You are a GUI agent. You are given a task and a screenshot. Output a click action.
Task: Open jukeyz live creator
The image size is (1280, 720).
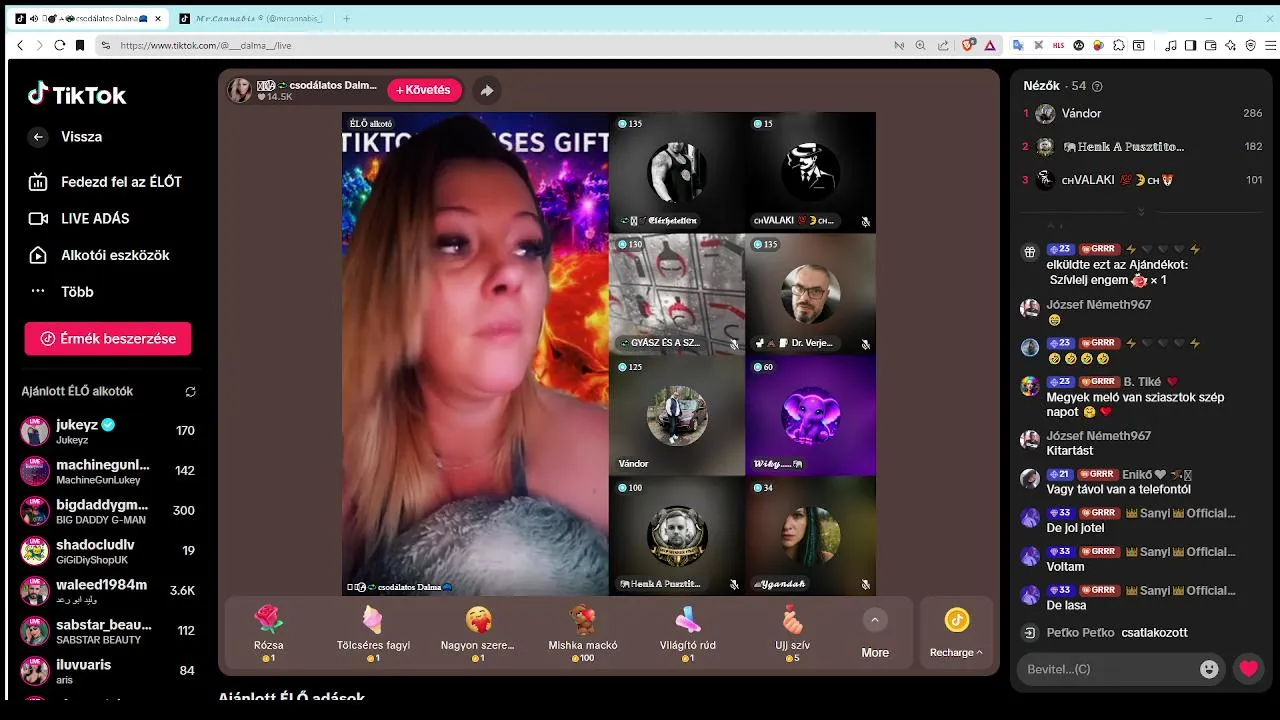pos(108,431)
